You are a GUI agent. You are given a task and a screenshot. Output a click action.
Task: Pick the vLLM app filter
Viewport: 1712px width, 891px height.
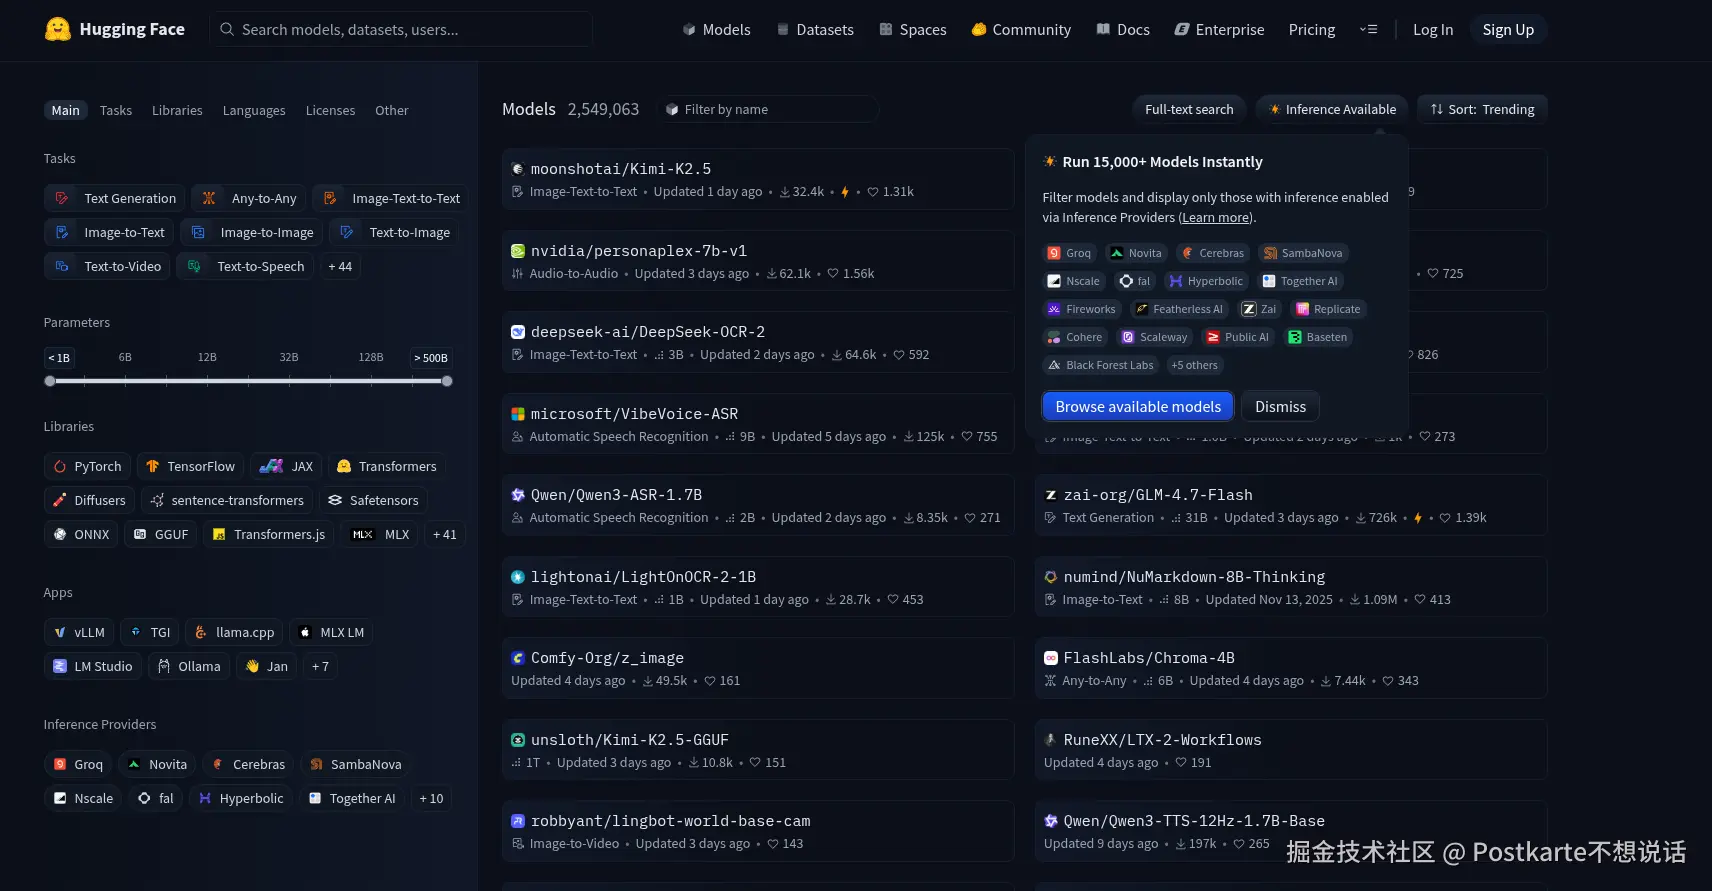point(79,632)
